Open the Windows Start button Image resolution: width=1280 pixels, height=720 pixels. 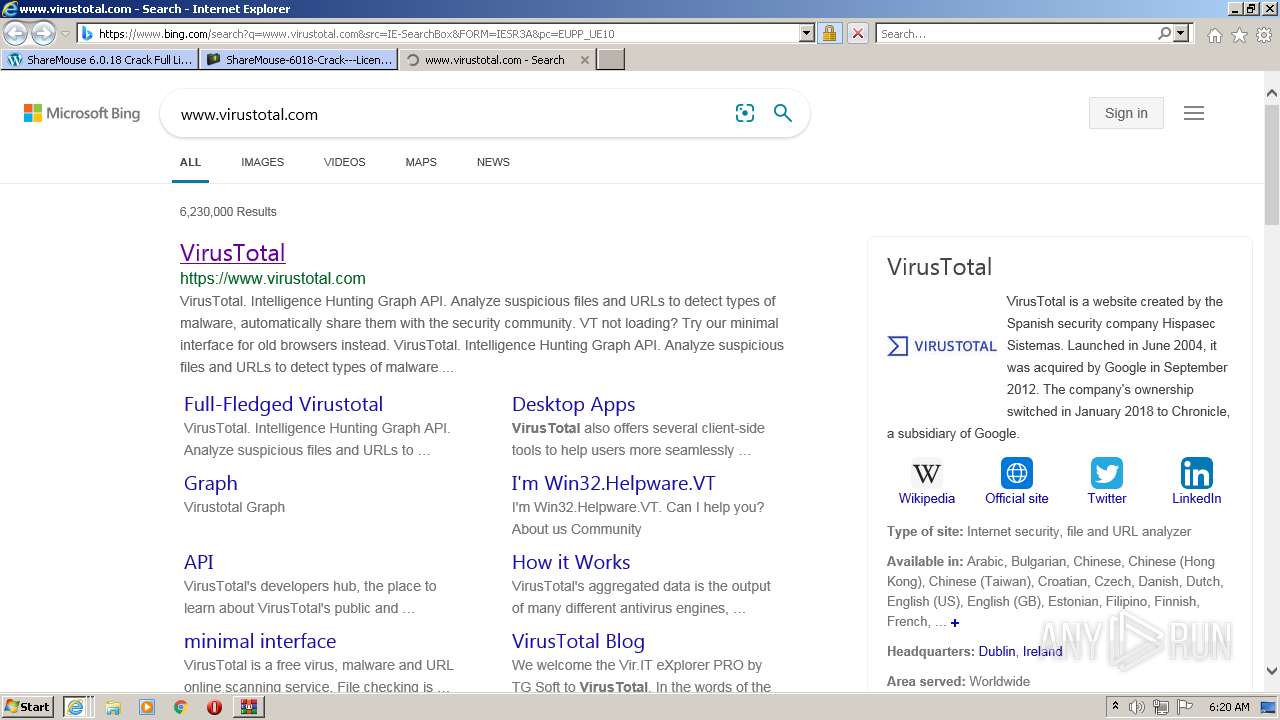coord(28,707)
